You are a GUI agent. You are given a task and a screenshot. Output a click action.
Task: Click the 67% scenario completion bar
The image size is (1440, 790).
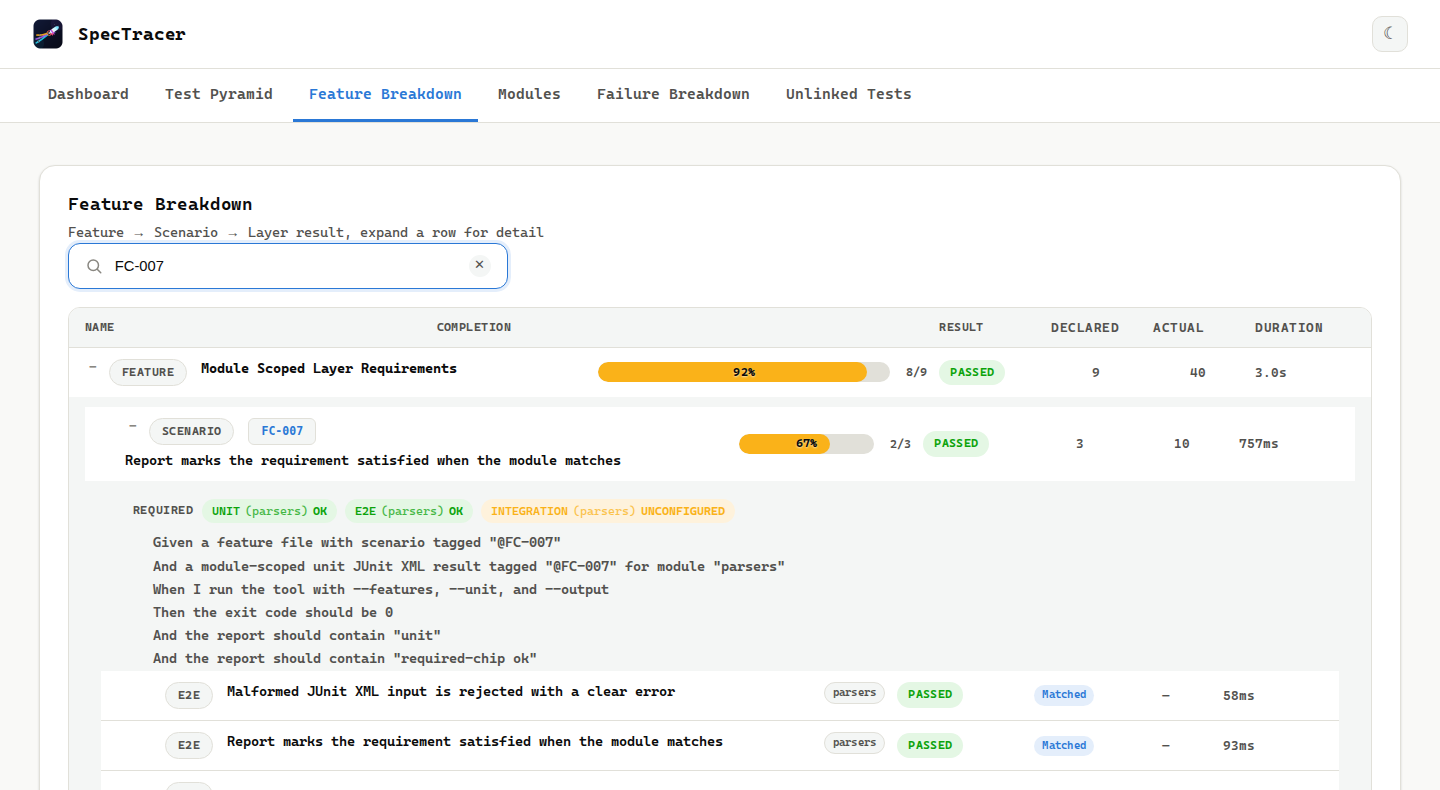click(806, 444)
